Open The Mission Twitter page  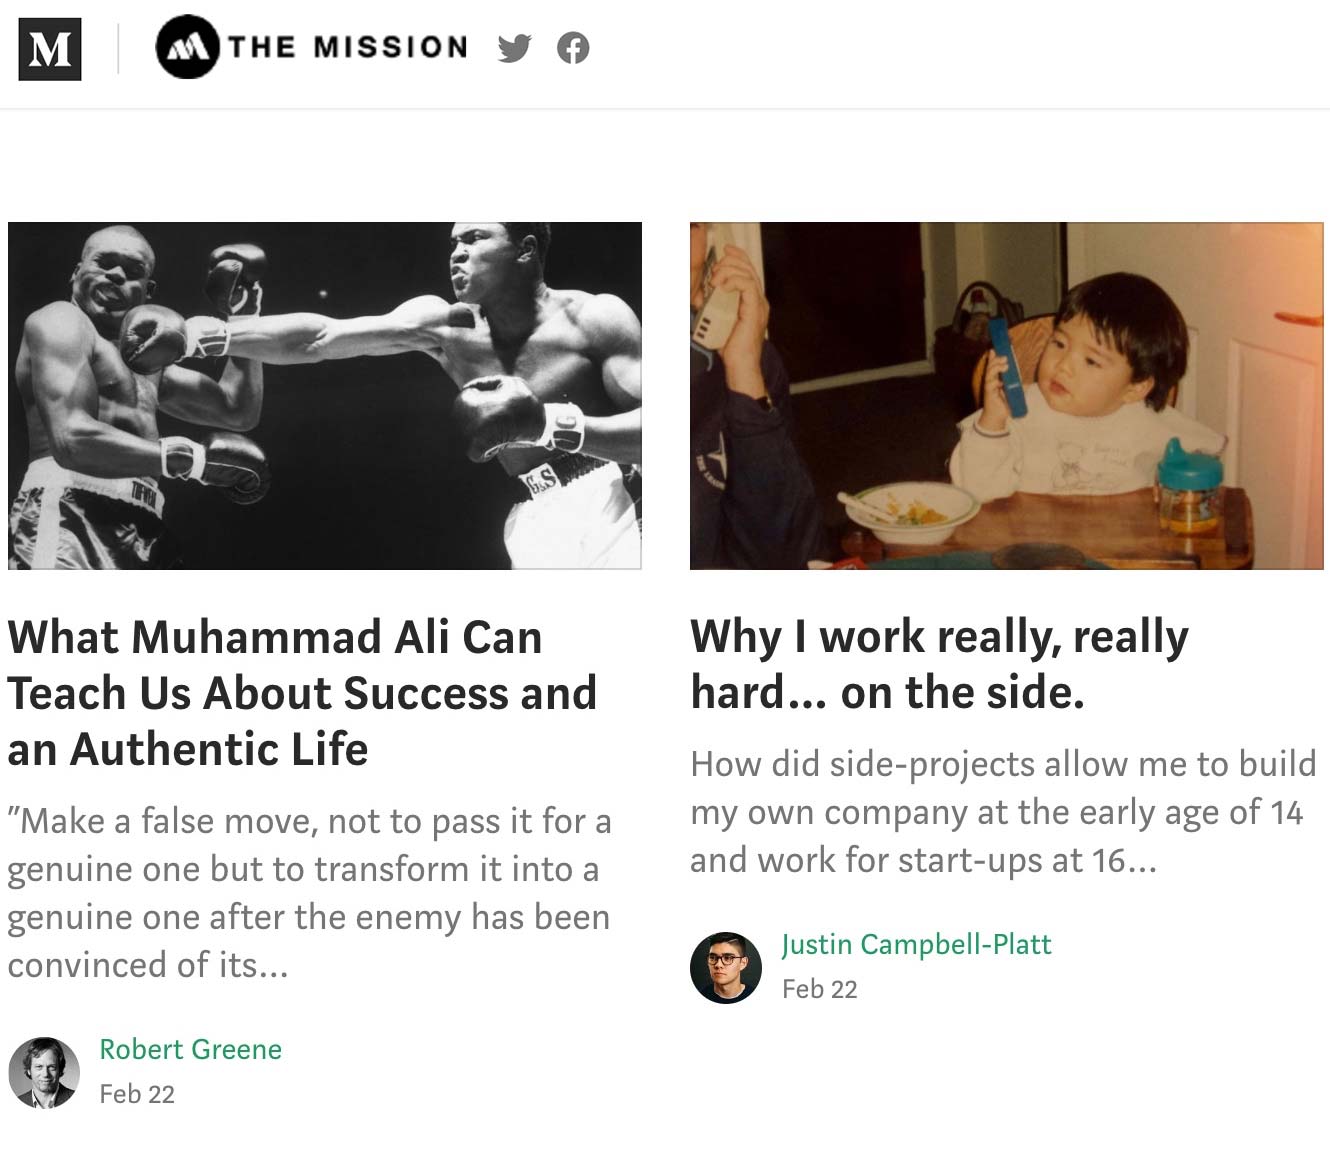pos(514,48)
